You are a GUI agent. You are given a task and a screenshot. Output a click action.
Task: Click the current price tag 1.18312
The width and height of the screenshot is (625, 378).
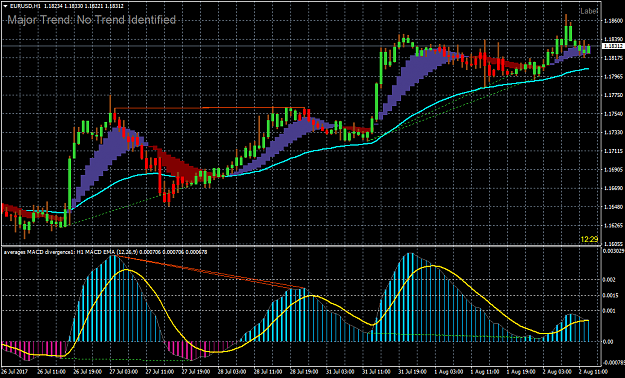coord(613,46)
